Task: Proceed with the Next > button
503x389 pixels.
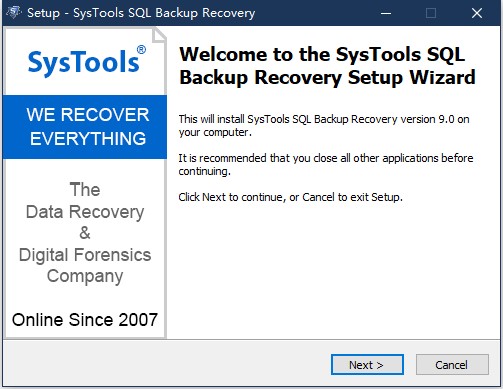Action: point(367,365)
